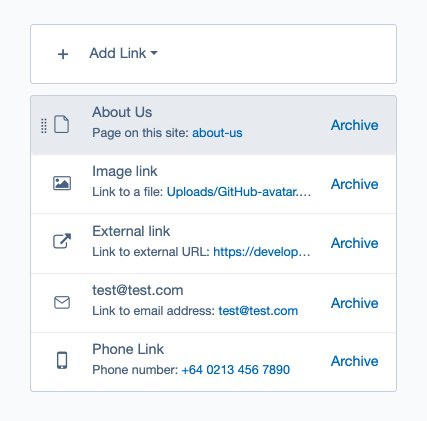Click the external link icon
427x421 pixels.
pyautogui.click(x=62, y=241)
